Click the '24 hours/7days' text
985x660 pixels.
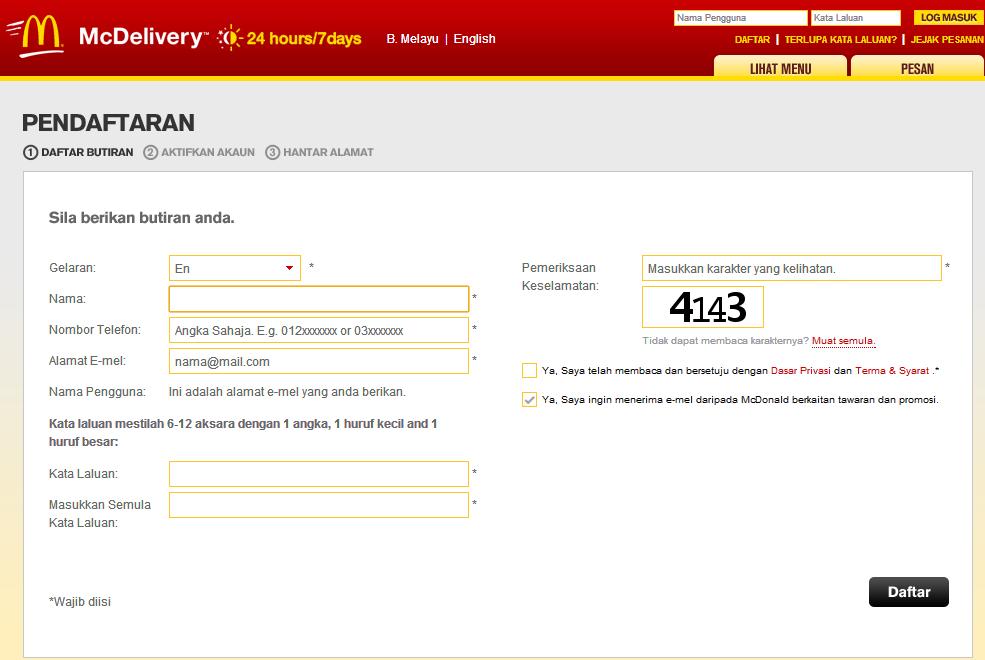pyautogui.click(x=304, y=38)
